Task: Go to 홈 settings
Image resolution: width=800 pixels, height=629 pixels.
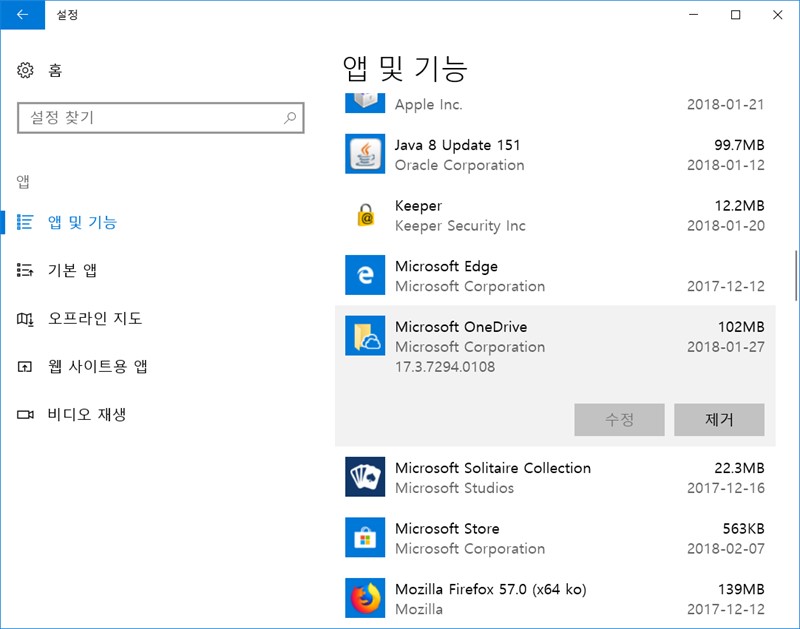Action: (x=55, y=70)
